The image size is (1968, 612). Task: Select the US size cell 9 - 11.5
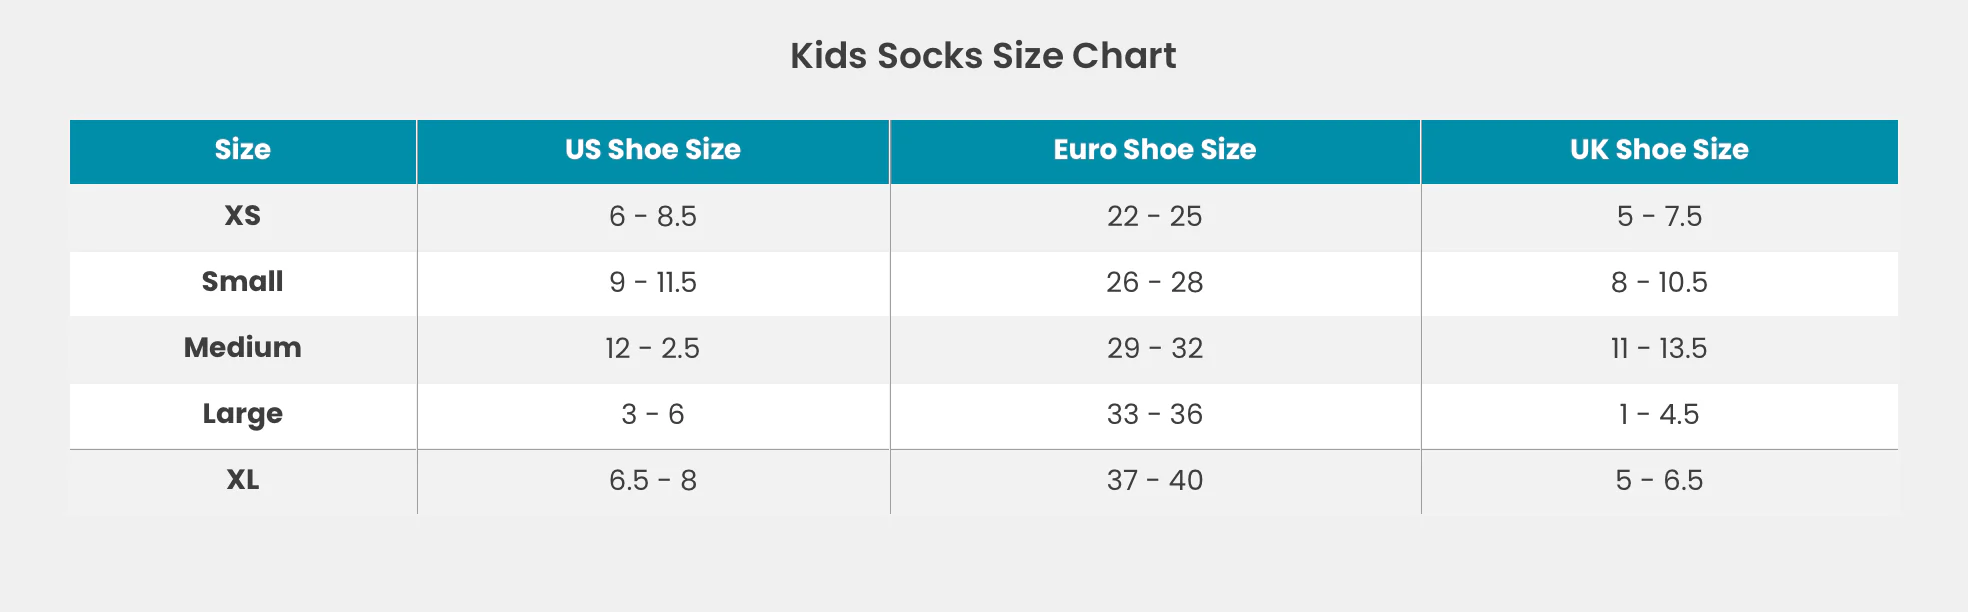click(653, 282)
